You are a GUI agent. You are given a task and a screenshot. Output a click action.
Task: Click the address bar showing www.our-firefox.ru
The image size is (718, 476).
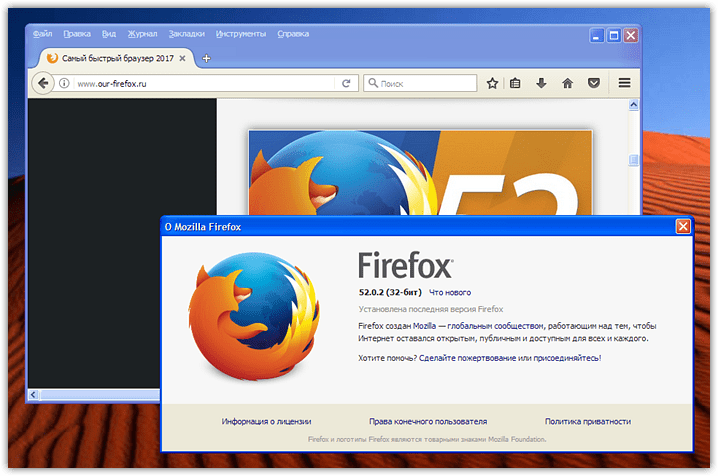click(203, 83)
